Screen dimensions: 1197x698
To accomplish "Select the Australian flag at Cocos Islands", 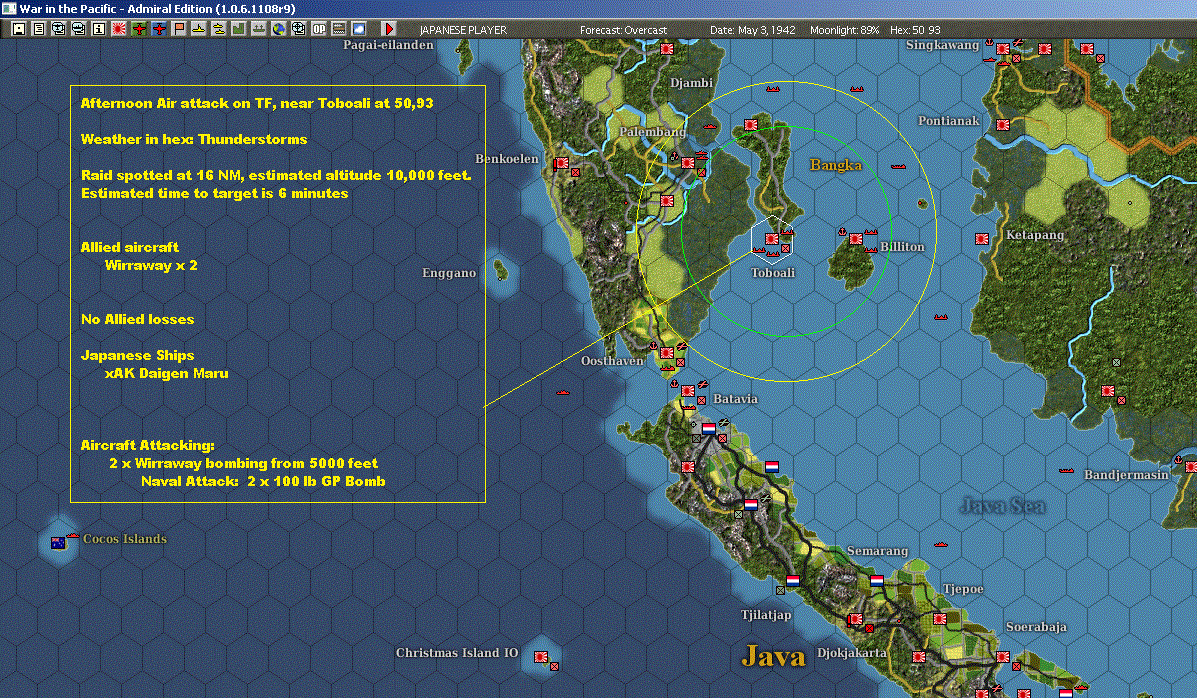I will (x=57, y=543).
